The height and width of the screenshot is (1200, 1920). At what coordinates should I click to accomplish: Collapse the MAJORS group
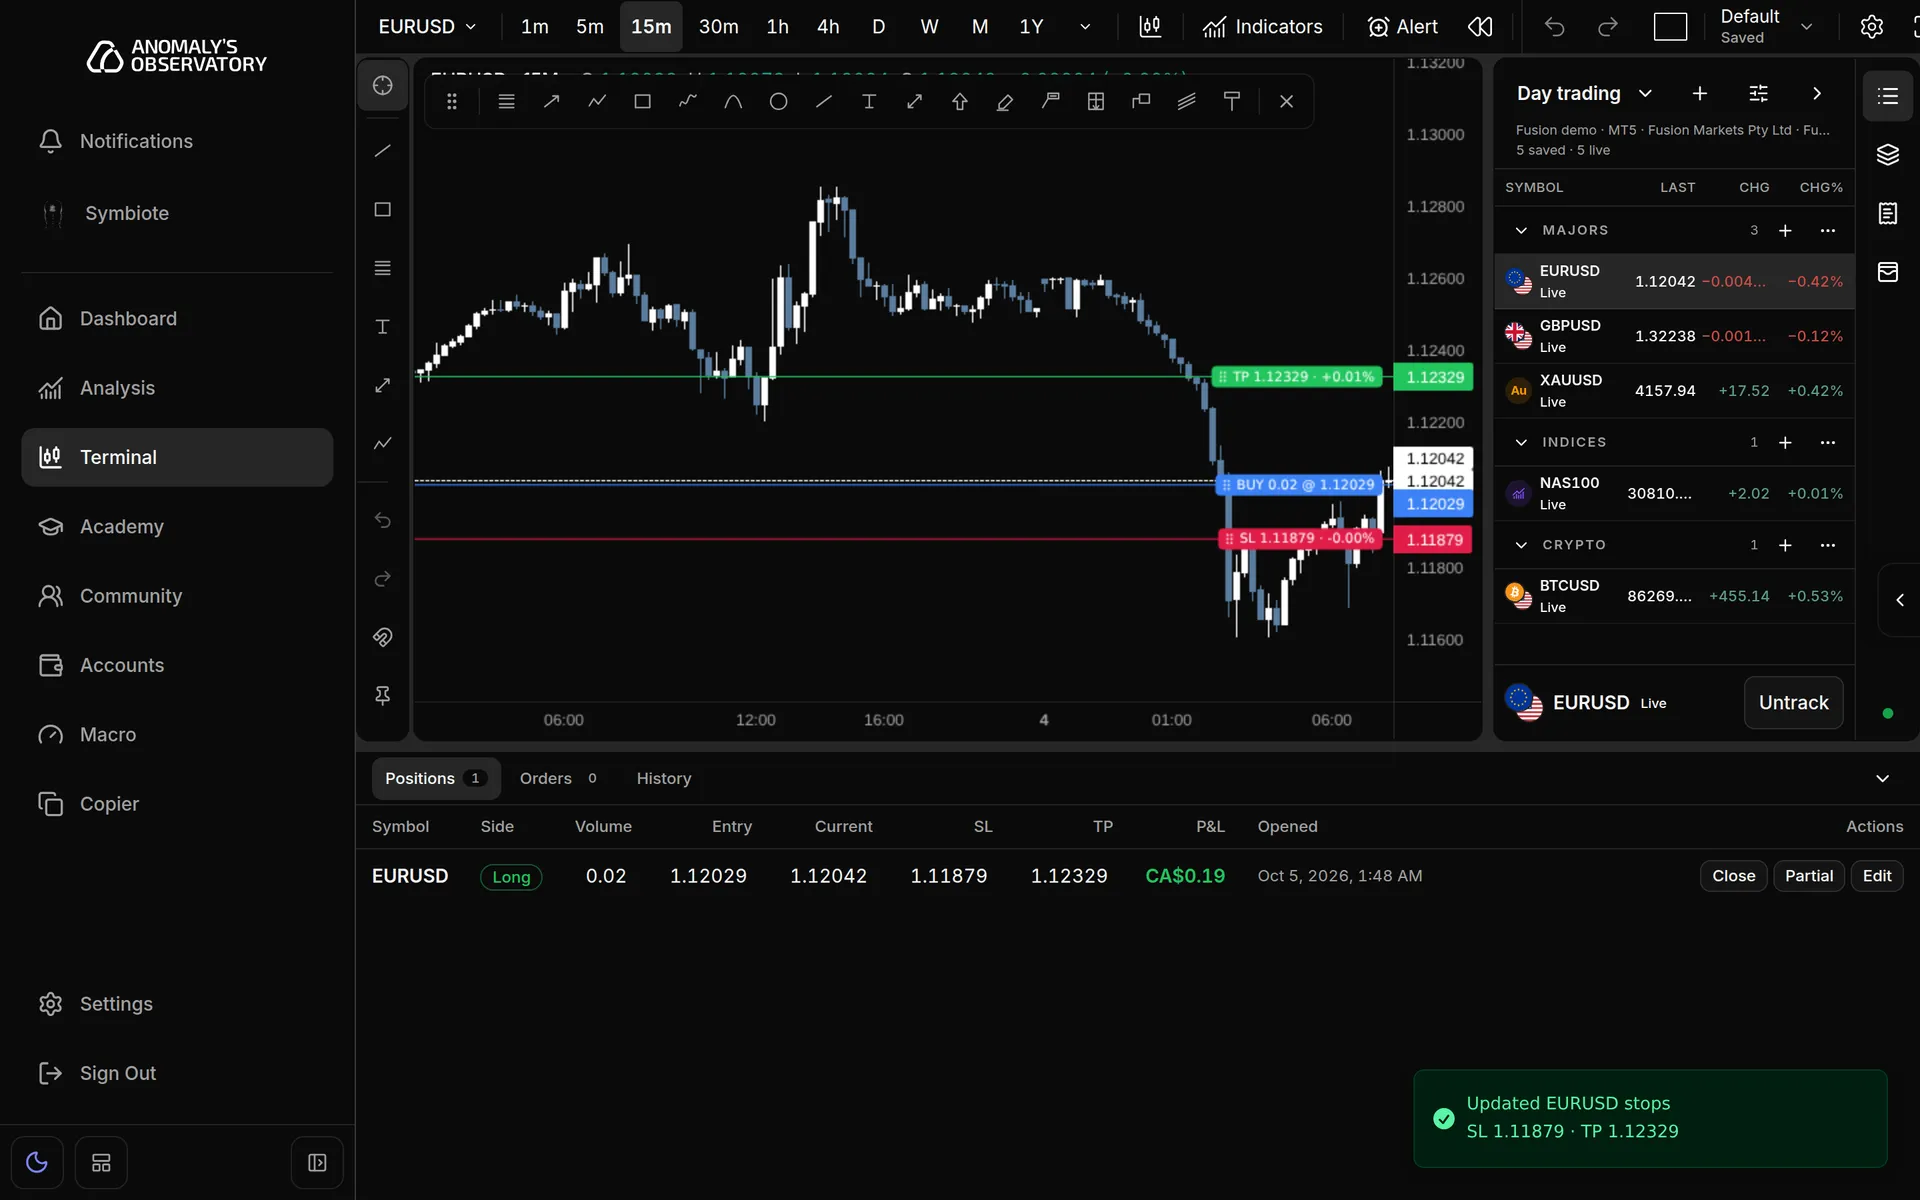click(x=1521, y=231)
